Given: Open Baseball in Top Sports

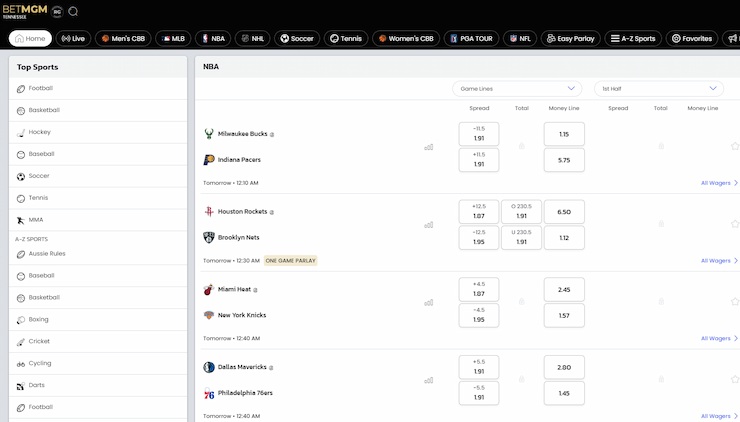Looking at the screenshot, I should [x=98, y=154].
